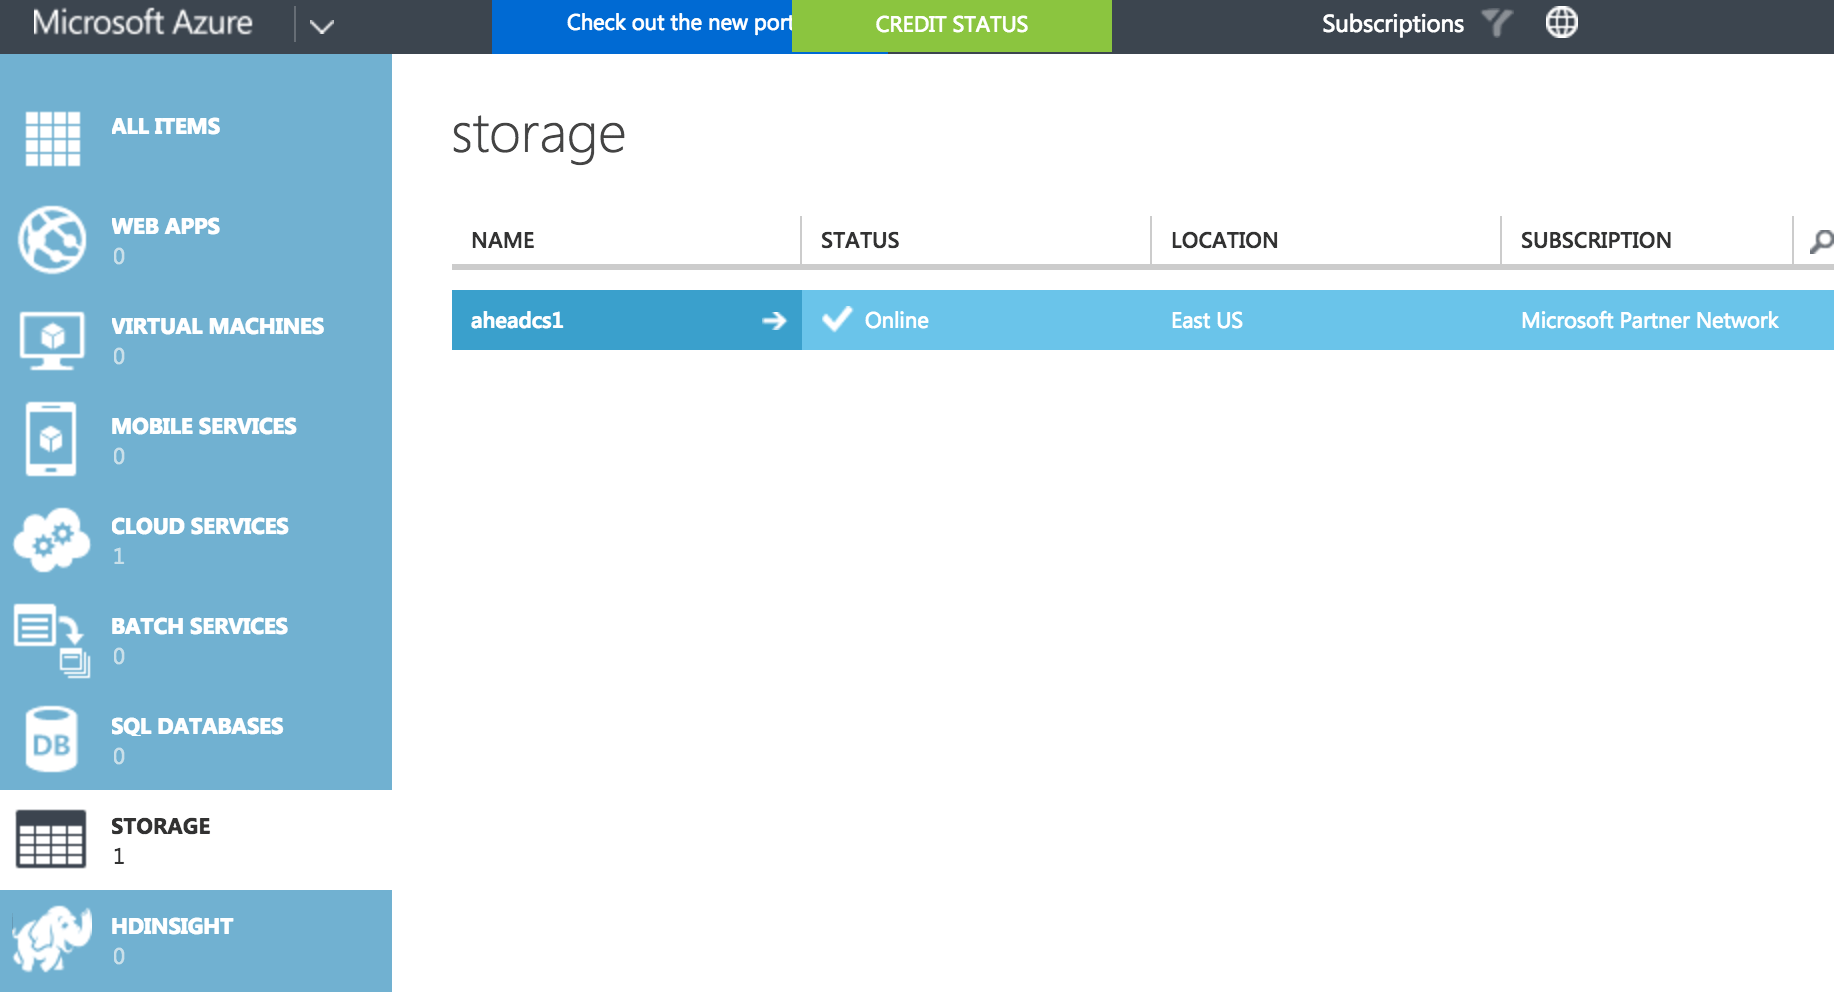This screenshot has width=1834, height=992.
Task: Open SQL Databases using the DB cylinder icon
Action: (x=51, y=740)
